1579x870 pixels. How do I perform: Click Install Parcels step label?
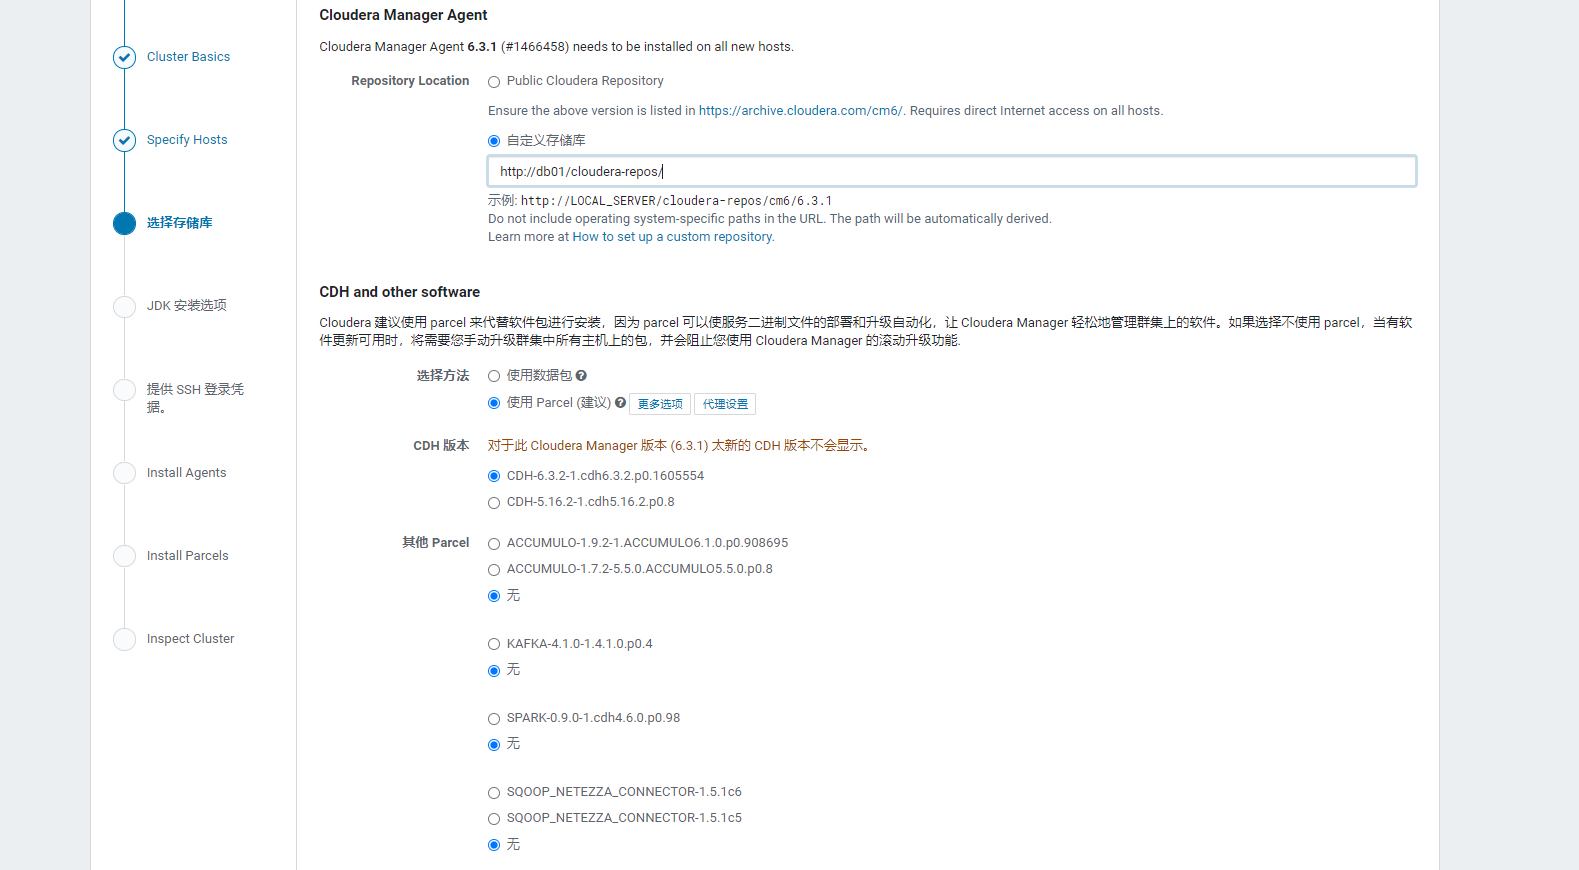tap(187, 556)
